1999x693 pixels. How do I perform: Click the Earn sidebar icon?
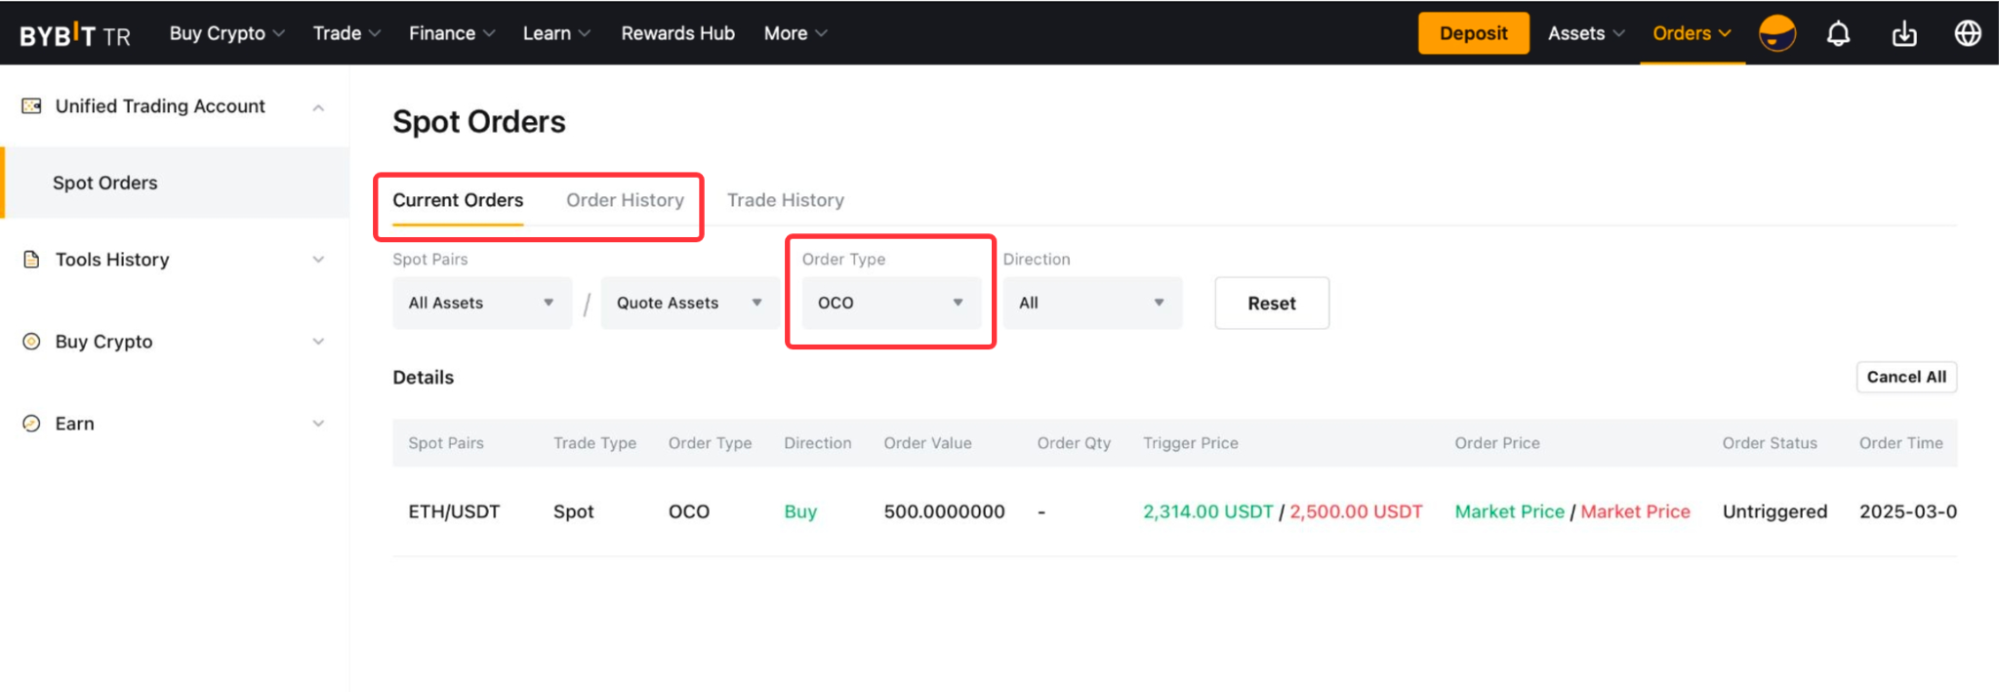32,424
